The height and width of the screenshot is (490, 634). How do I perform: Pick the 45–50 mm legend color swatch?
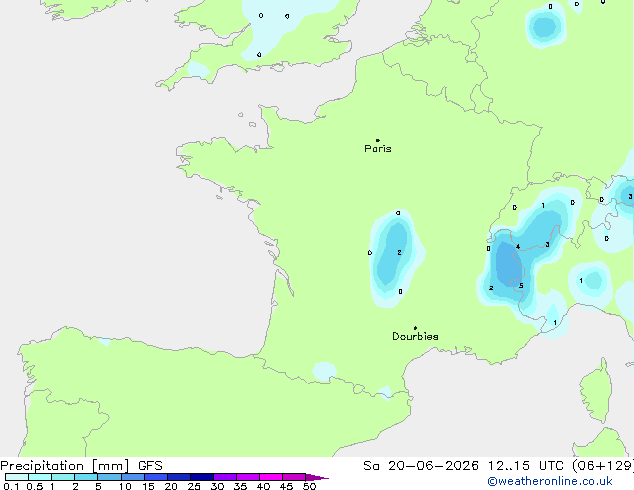click(x=294, y=477)
